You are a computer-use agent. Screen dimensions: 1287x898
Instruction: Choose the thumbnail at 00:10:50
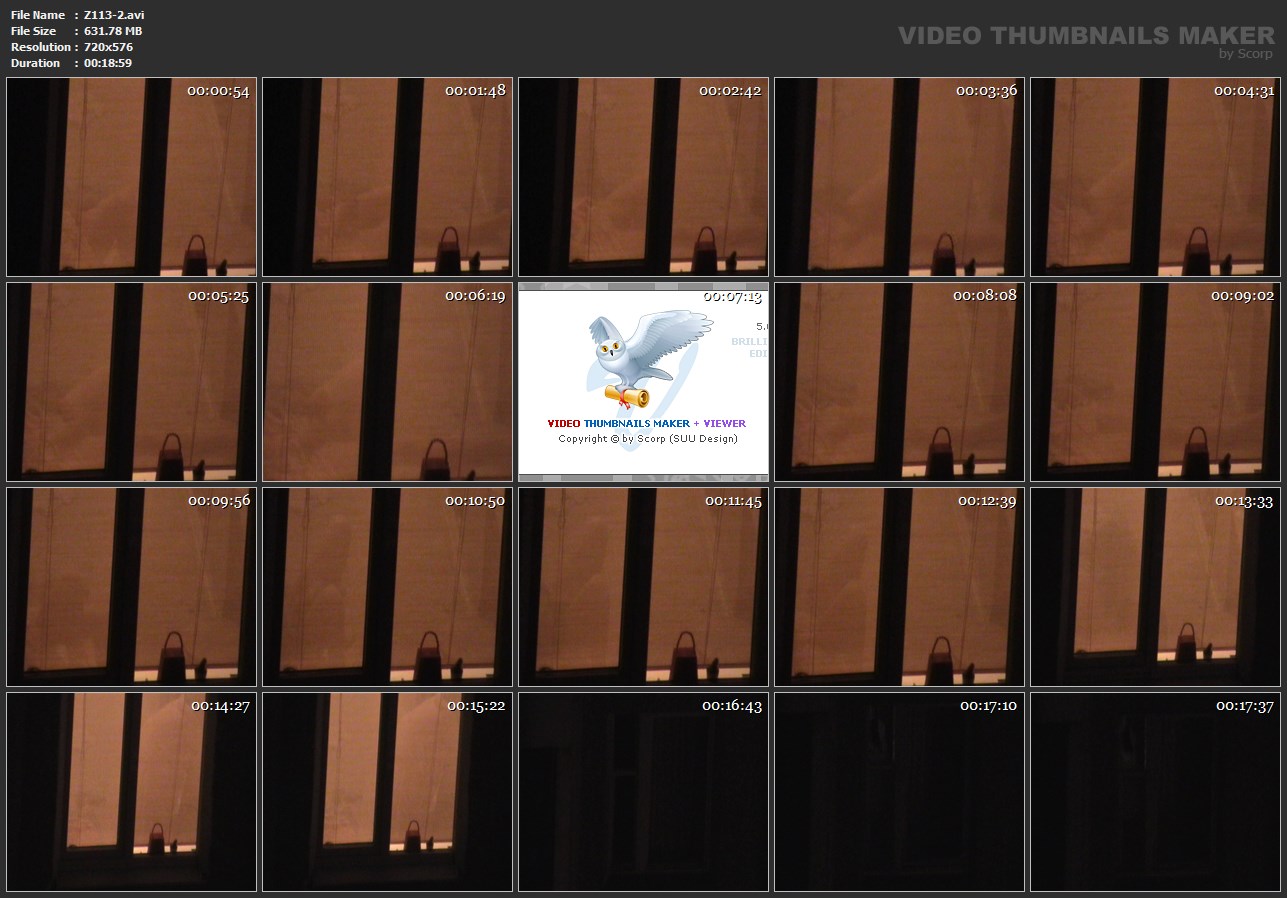pyautogui.click(x=387, y=587)
